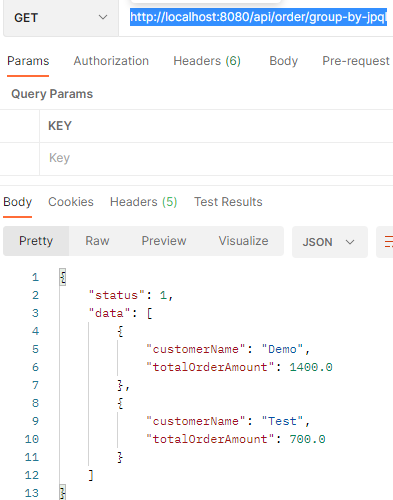393x500 pixels.
Task: Open the response Headers (5) tab
Action: 143,202
